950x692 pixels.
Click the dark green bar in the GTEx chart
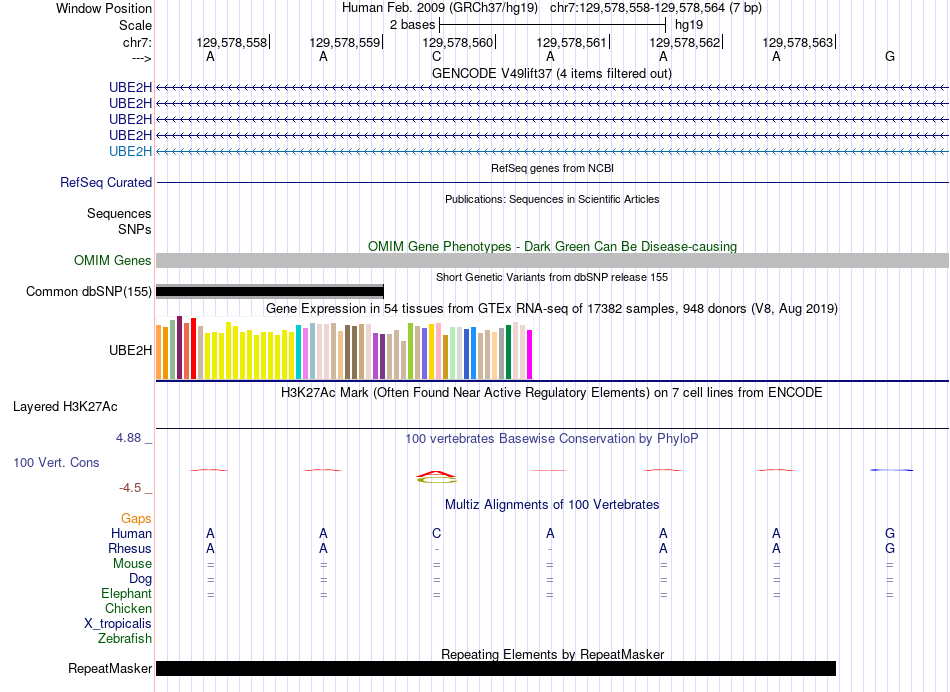tap(508, 352)
